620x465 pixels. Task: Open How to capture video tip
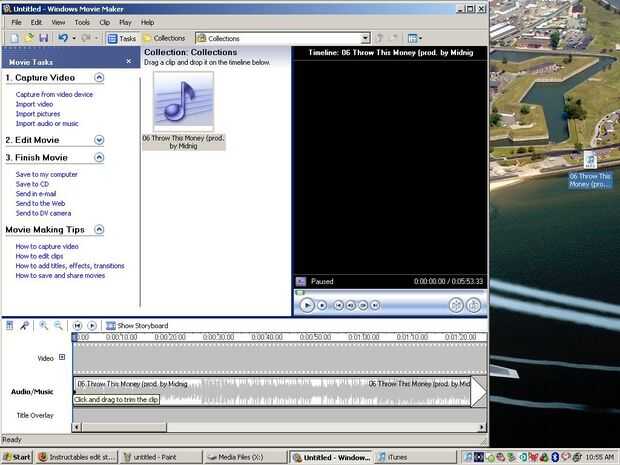(x=47, y=246)
